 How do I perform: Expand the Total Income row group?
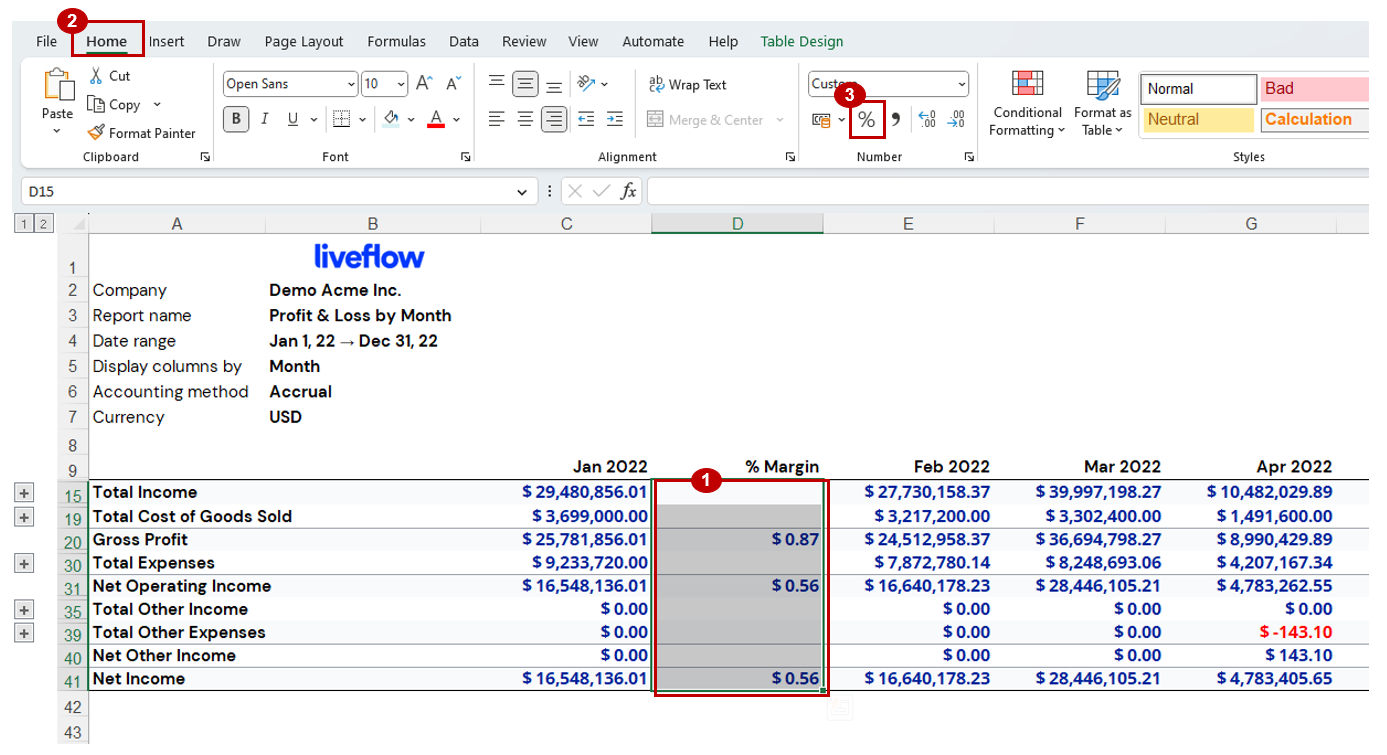[25, 493]
